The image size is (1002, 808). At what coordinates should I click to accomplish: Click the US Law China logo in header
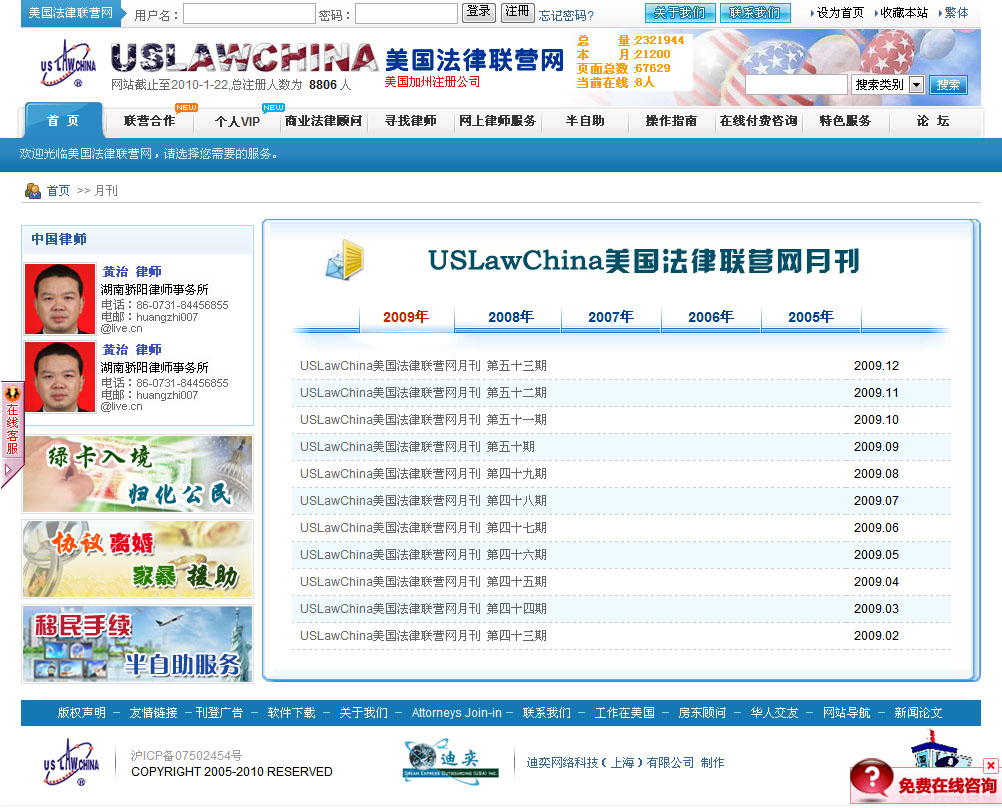68,64
